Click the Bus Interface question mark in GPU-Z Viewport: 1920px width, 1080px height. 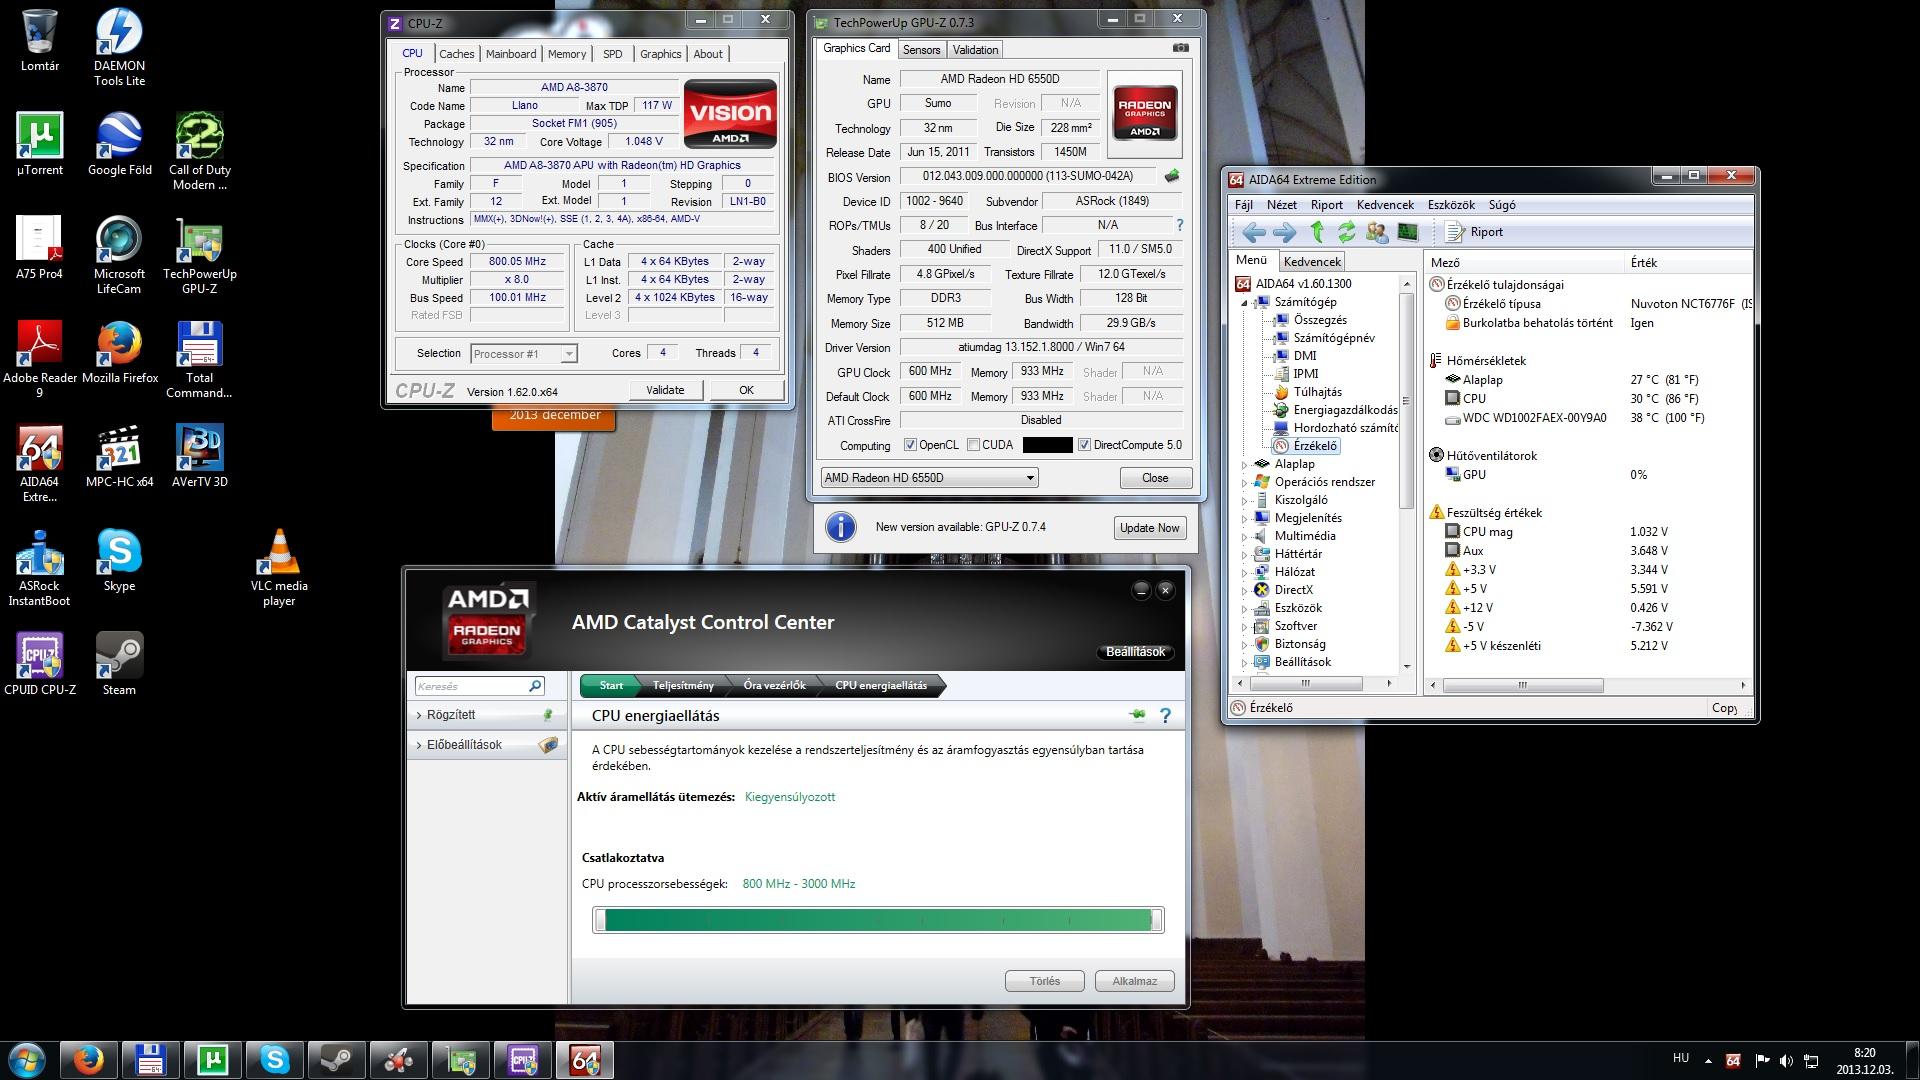(x=1180, y=225)
